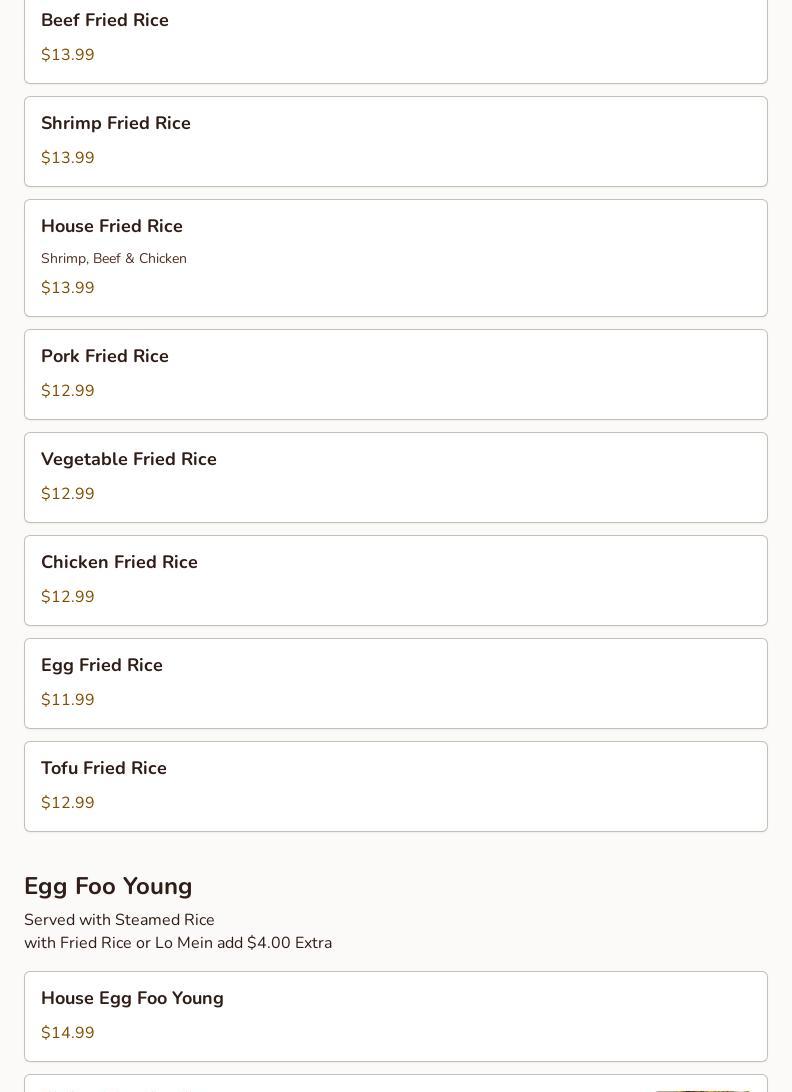Screen dimensions: 792x1092
Task: Click the $14.99 House Egg Foo Young price
Action: [x=68, y=1033]
